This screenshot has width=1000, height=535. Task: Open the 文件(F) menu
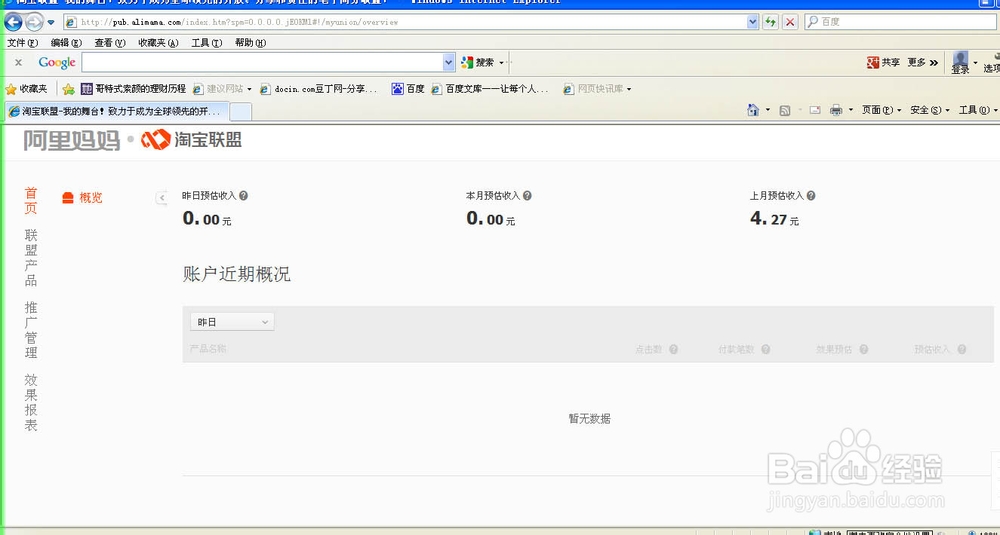click(x=22, y=43)
